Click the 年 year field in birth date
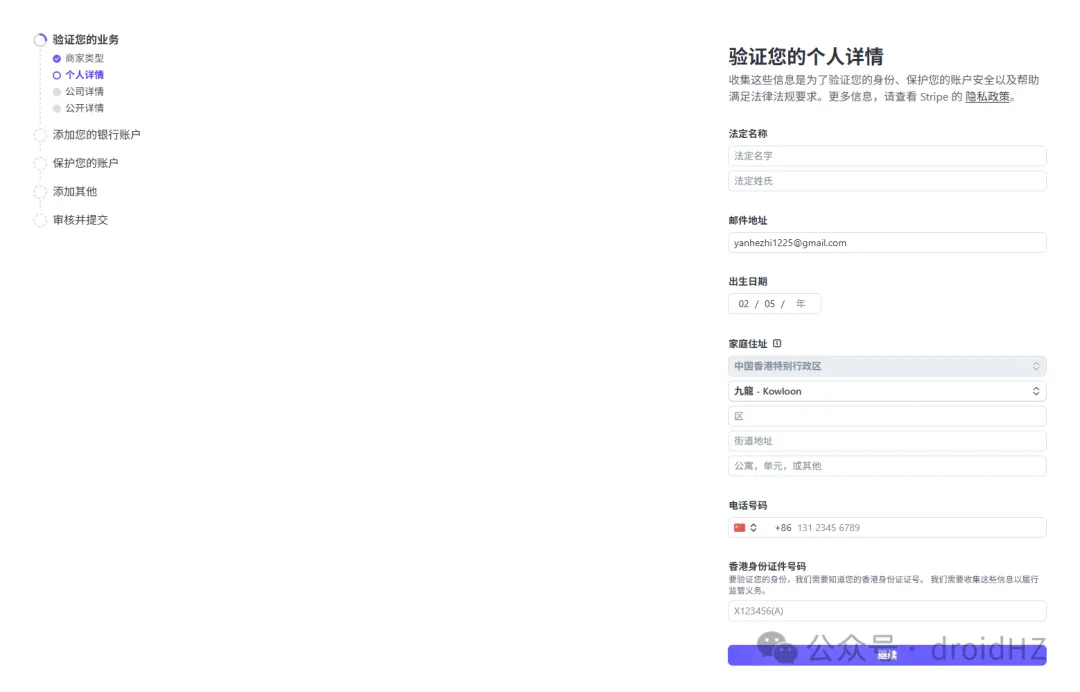1080x692 pixels. point(801,304)
